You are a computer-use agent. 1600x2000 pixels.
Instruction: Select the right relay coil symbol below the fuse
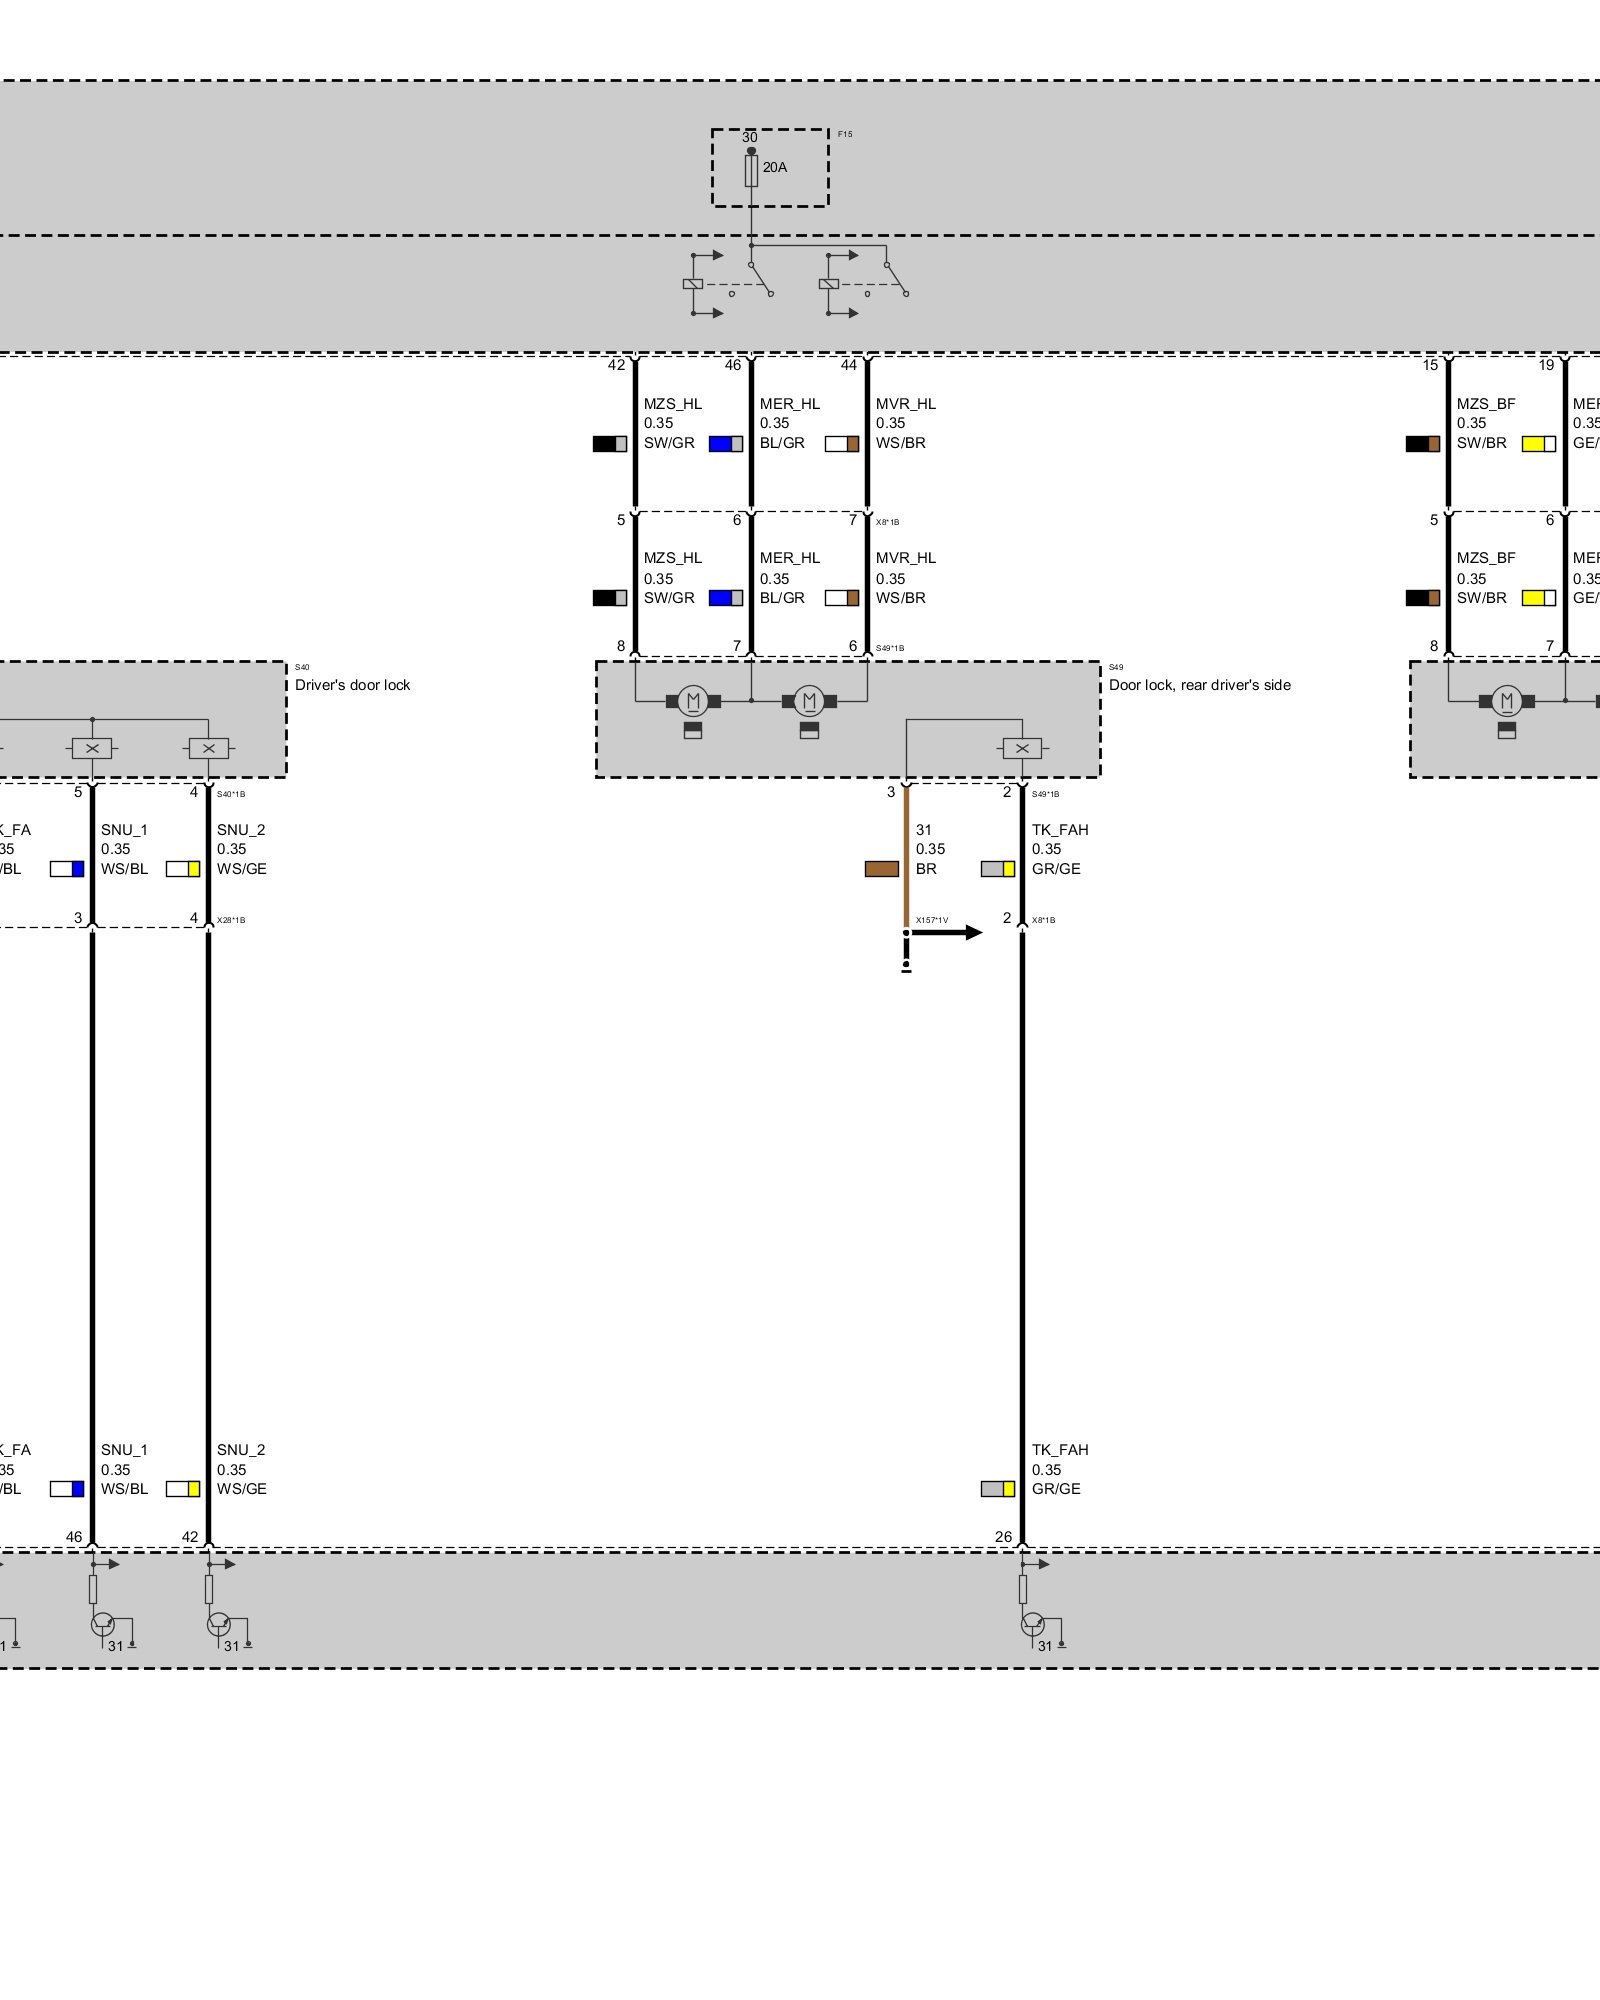pos(828,284)
